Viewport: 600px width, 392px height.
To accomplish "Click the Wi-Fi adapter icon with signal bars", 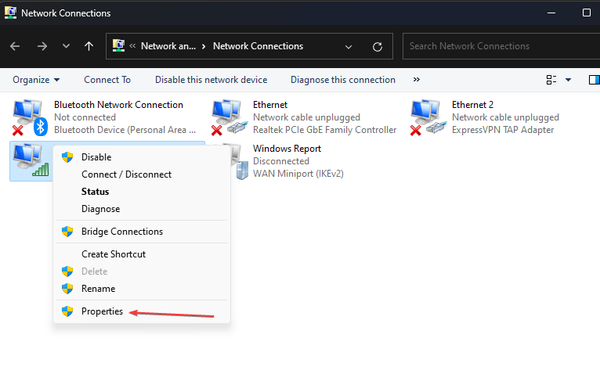I will tap(31, 160).
